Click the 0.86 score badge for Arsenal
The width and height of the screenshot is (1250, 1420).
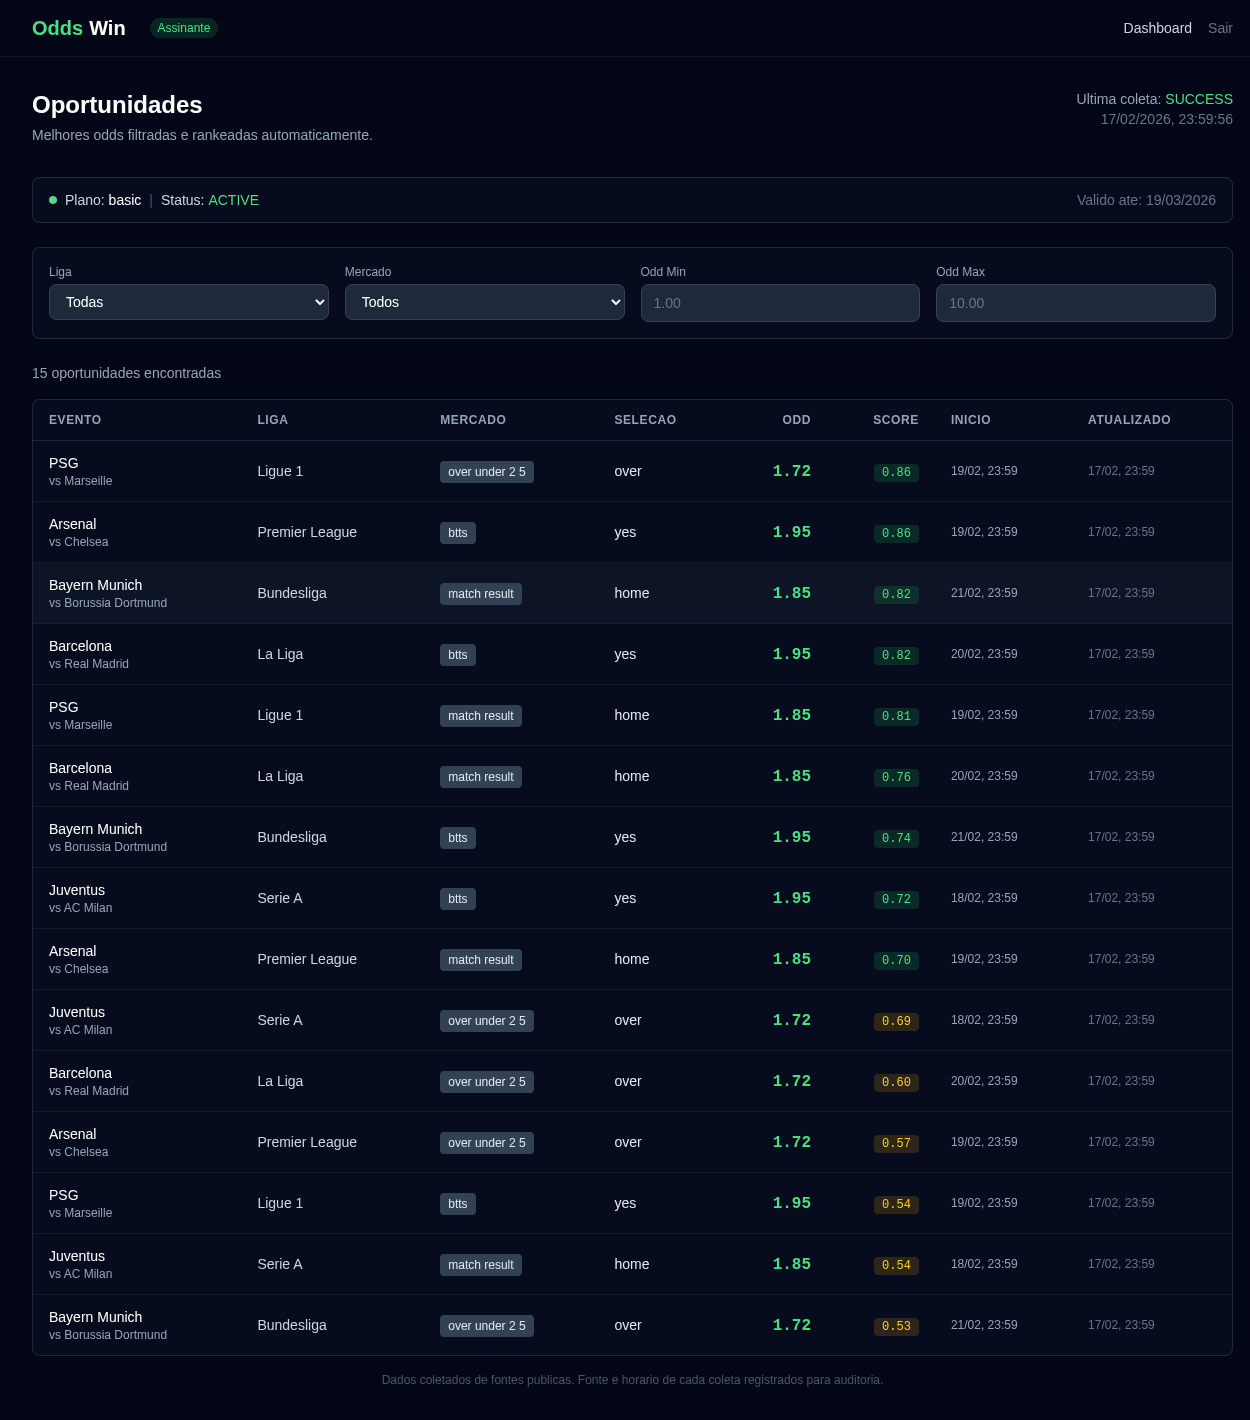tap(896, 533)
